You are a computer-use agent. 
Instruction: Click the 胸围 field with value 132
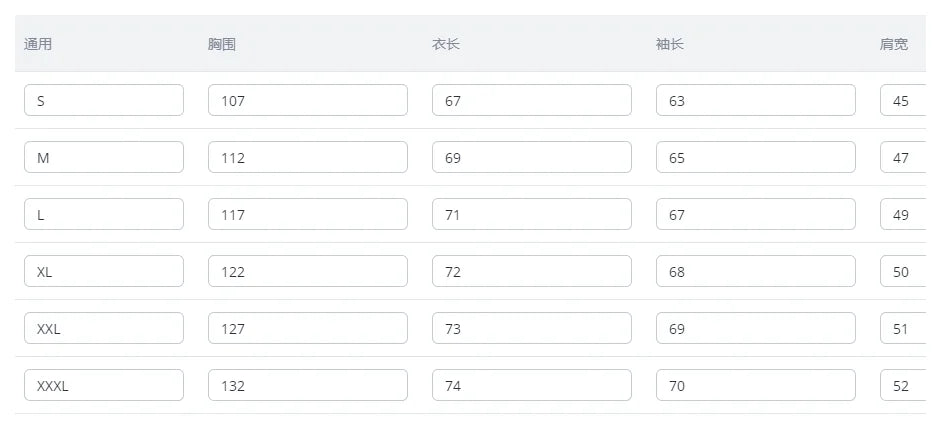(x=307, y=385)
